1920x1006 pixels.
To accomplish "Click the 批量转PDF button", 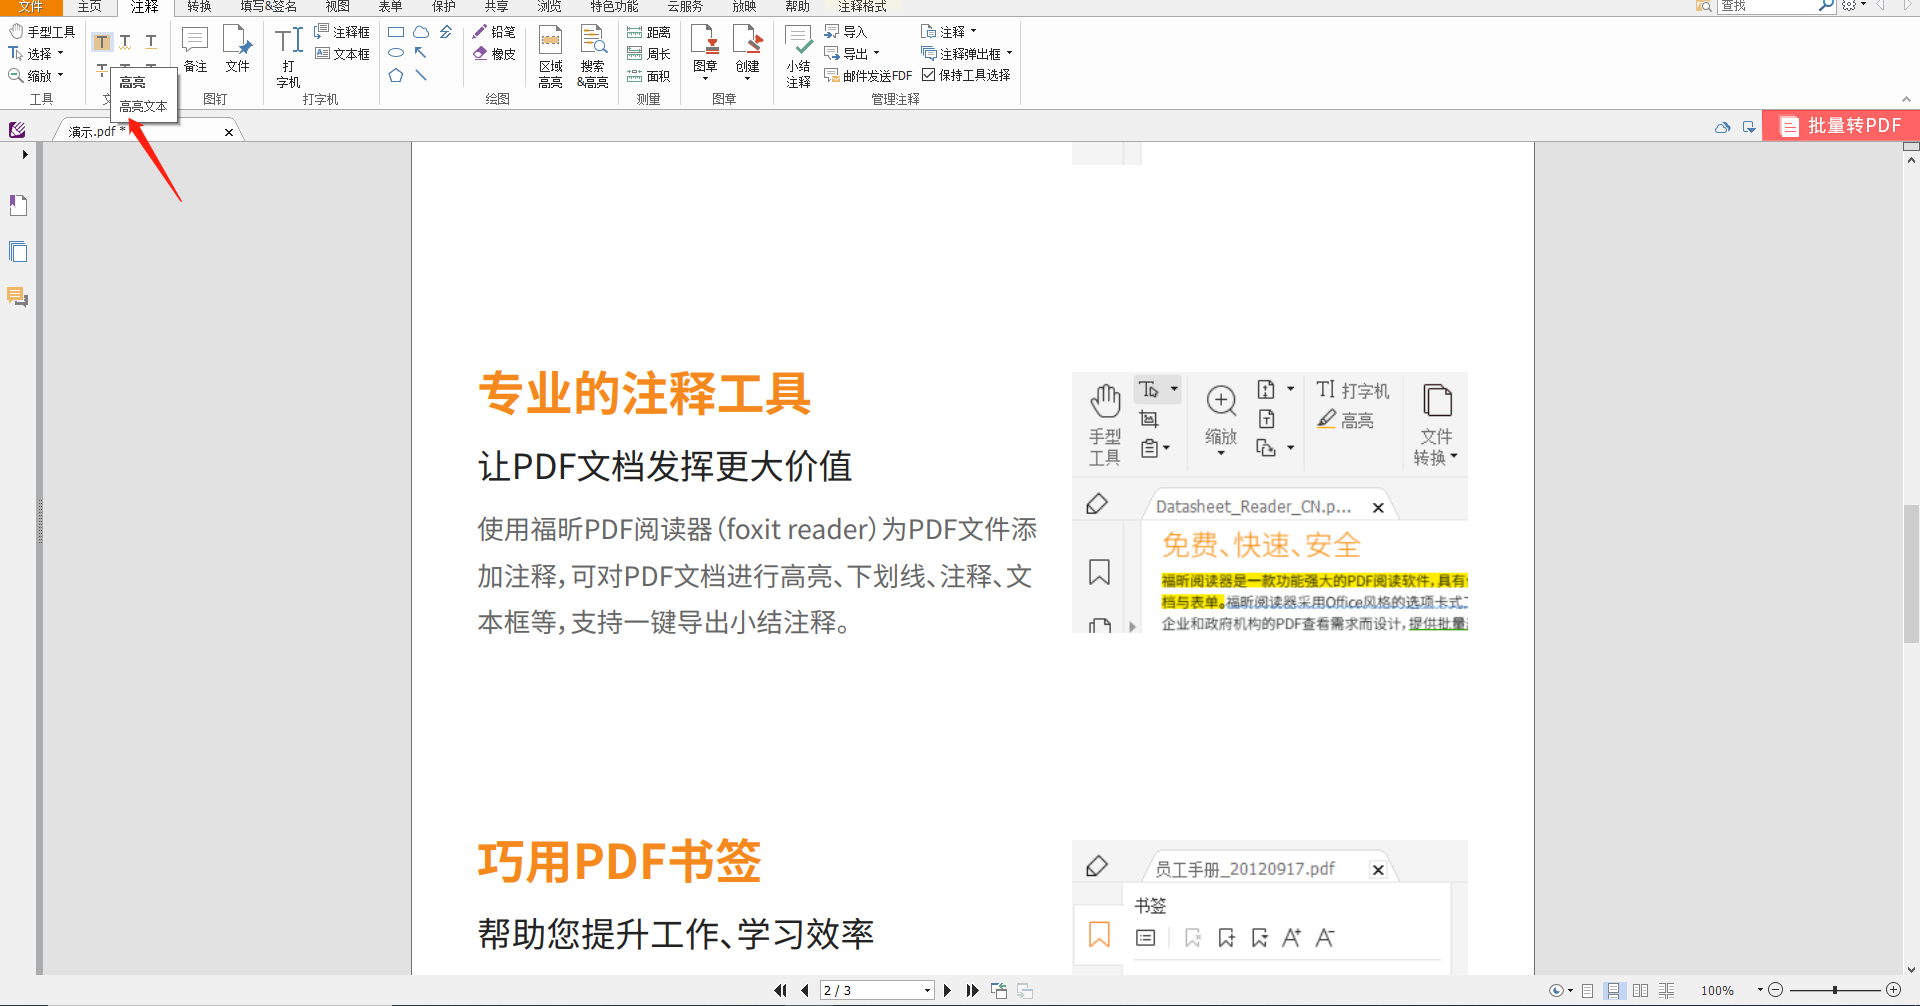I will 1840,125.
